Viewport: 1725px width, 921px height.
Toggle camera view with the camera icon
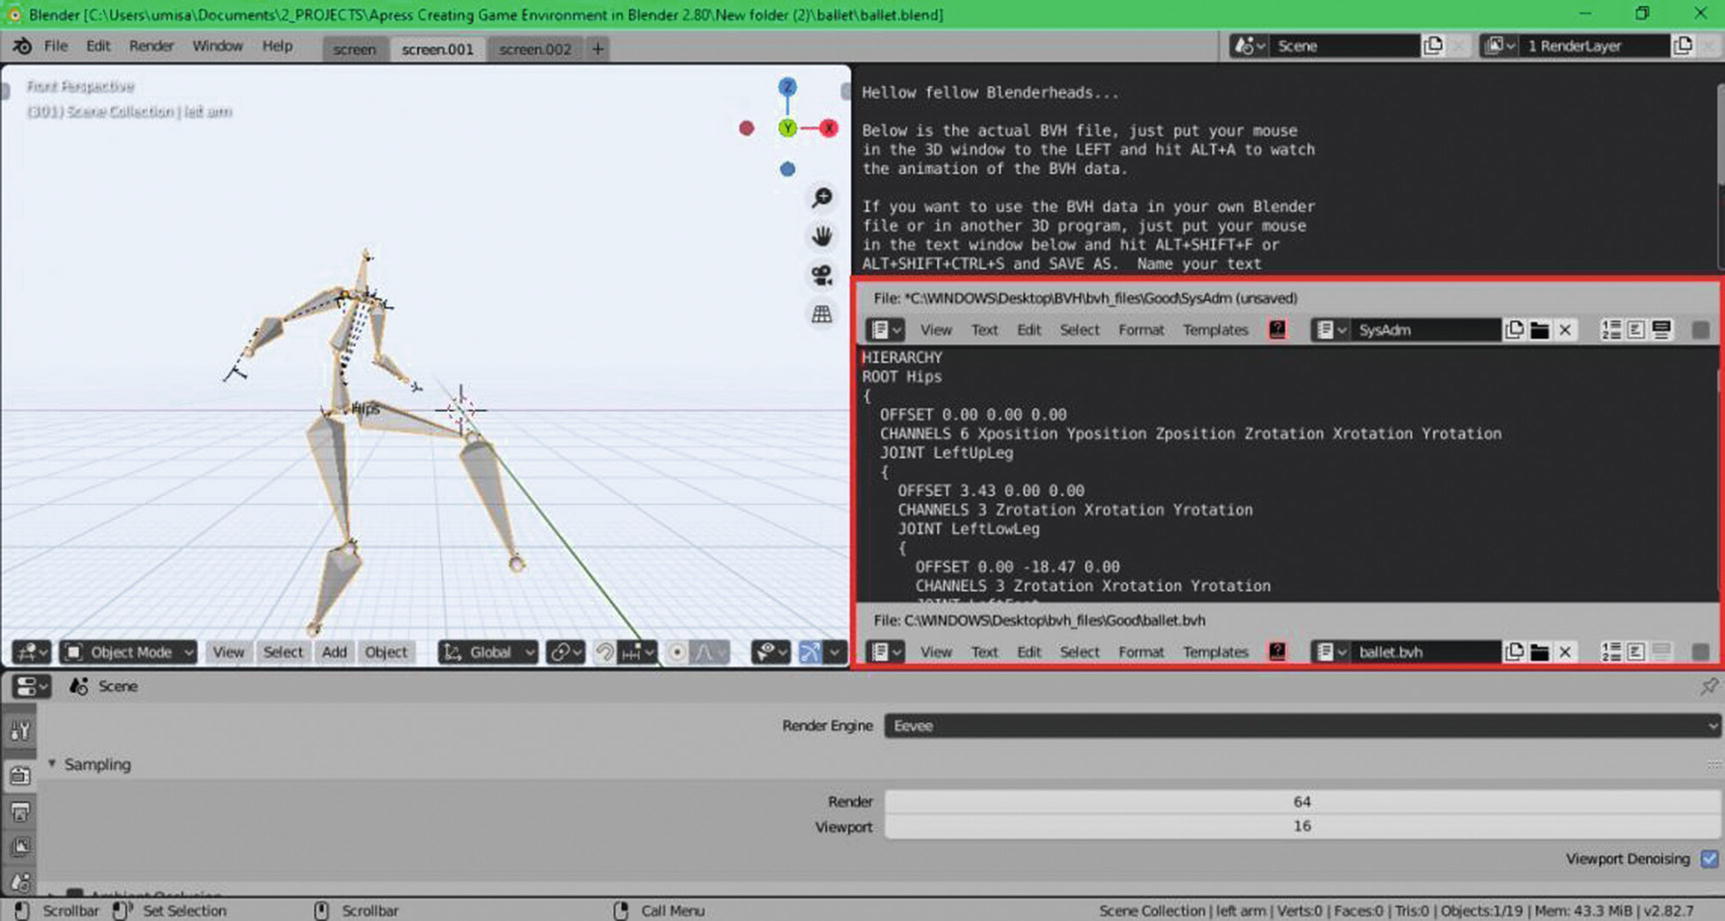tap(822, 275)
